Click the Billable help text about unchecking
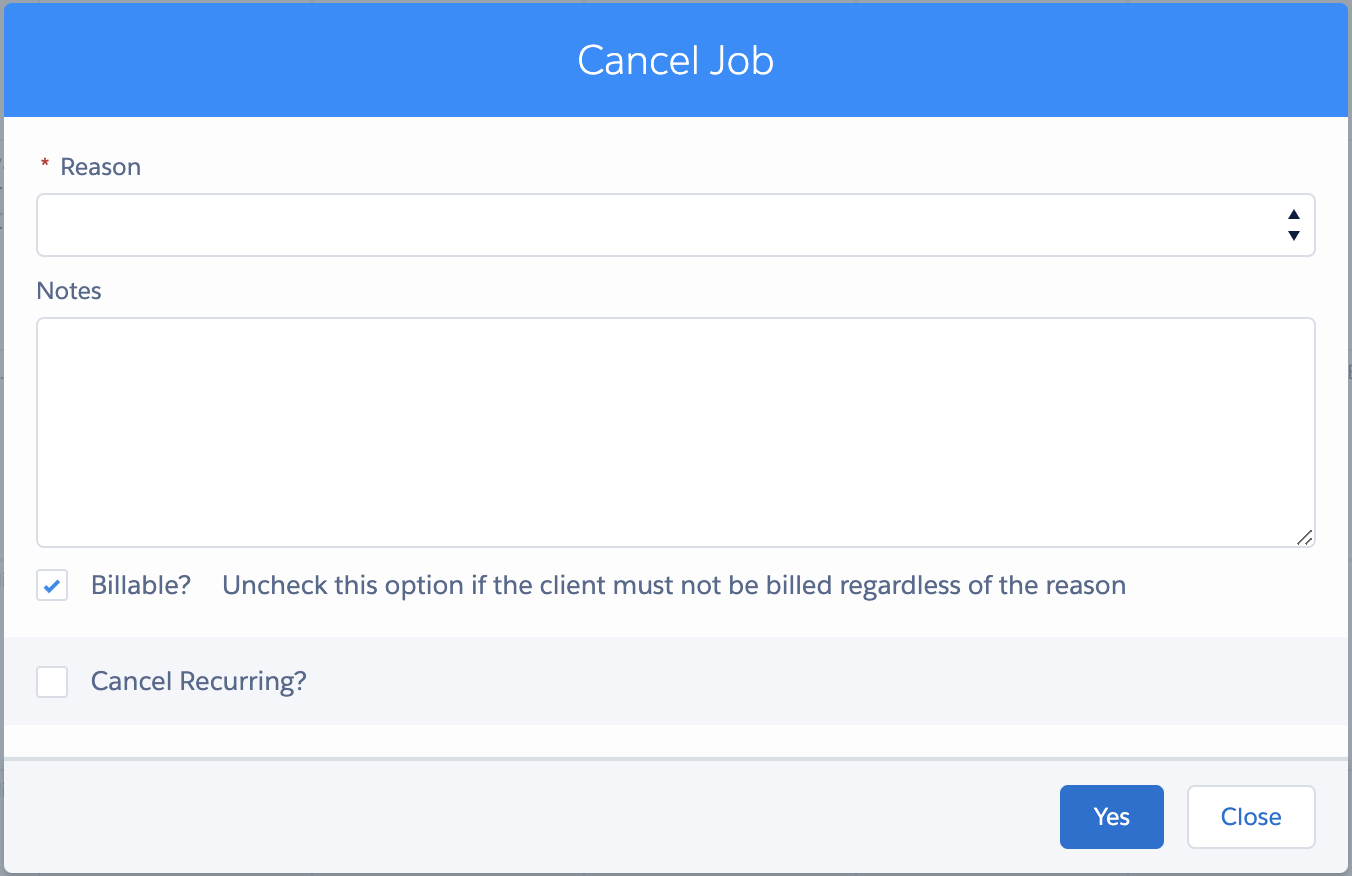This screenshot has width=1352, height=876. pyautogui.click(x=673, y=585)
